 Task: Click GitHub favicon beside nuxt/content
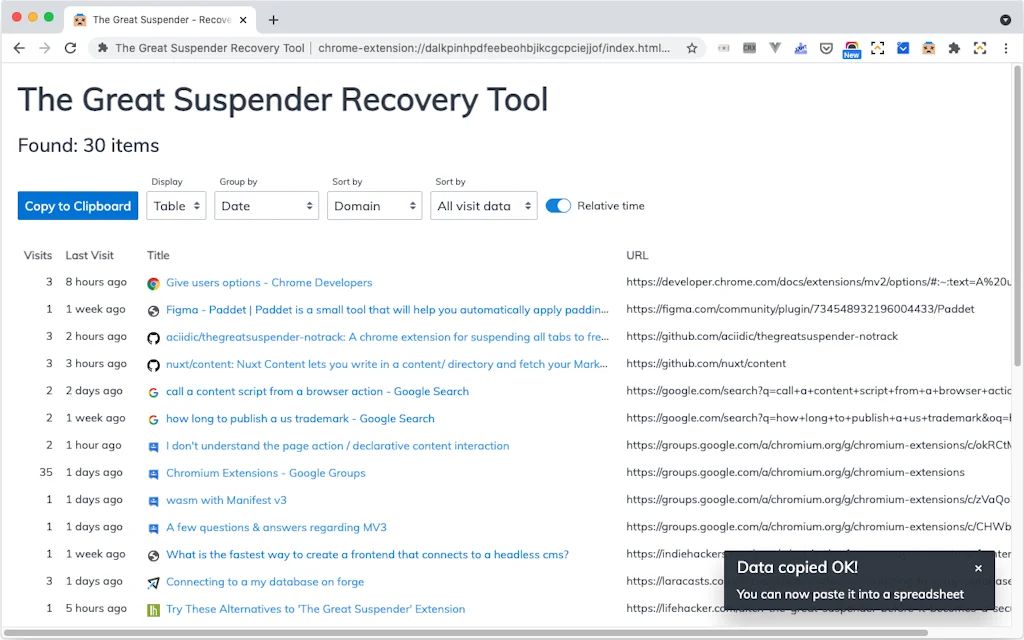[x=153, y=365]
